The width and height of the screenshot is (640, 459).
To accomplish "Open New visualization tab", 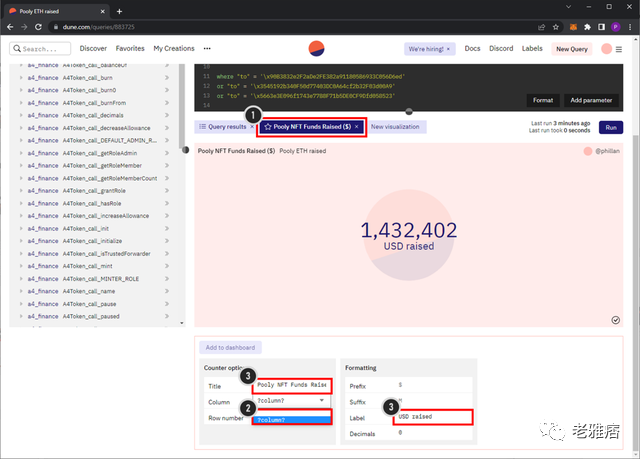I will click(395, 127).
